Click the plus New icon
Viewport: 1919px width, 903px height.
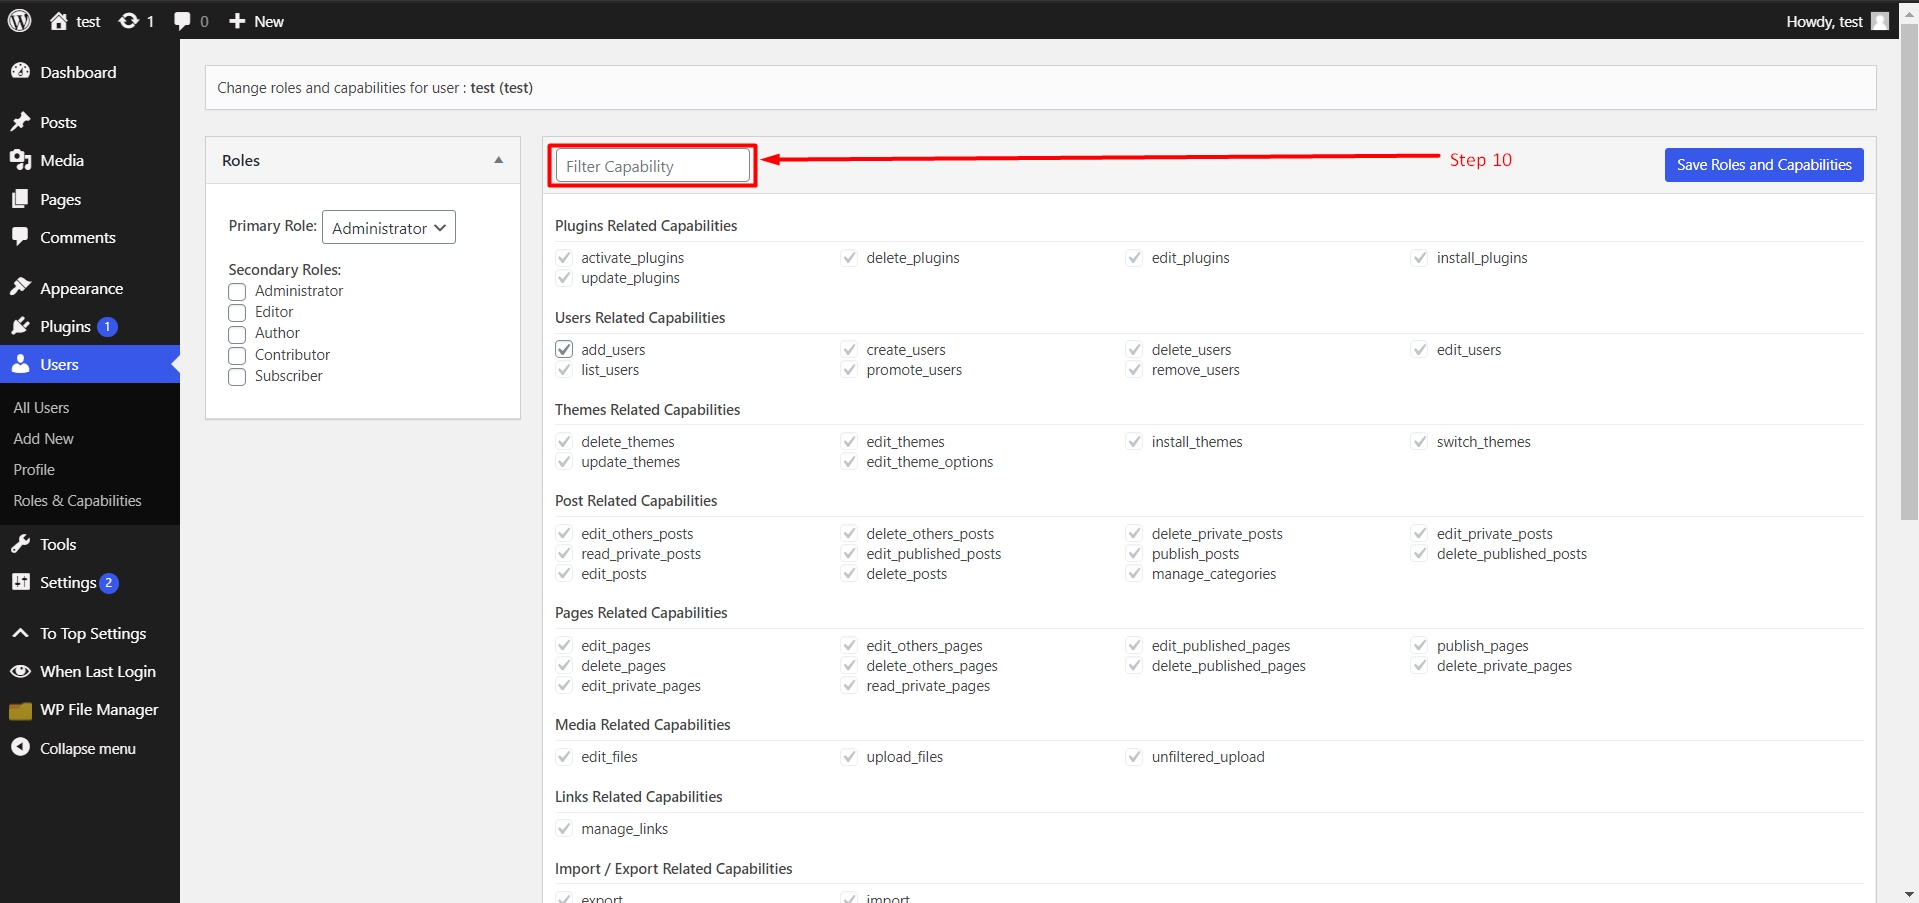point(237,21)
